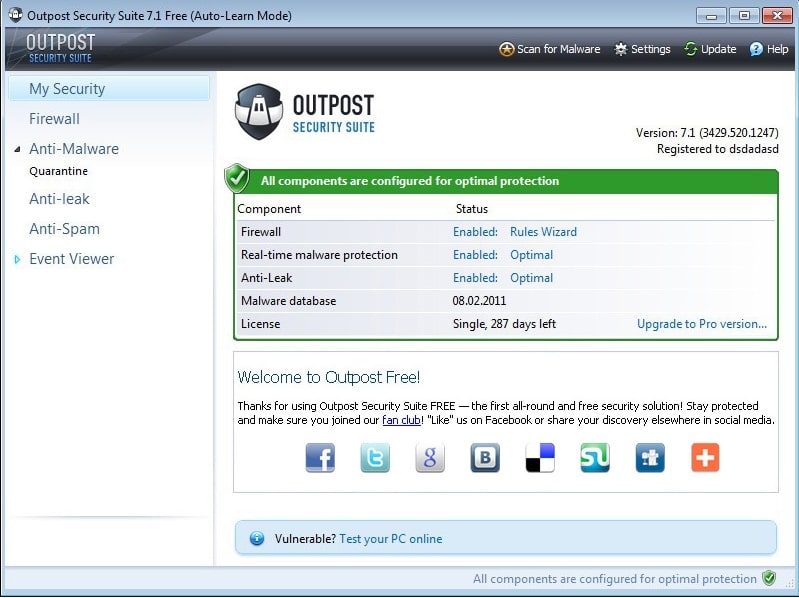Share on Twitter icon
The height and width of the screenshot is (598, 799).
(x=375, y=457)
